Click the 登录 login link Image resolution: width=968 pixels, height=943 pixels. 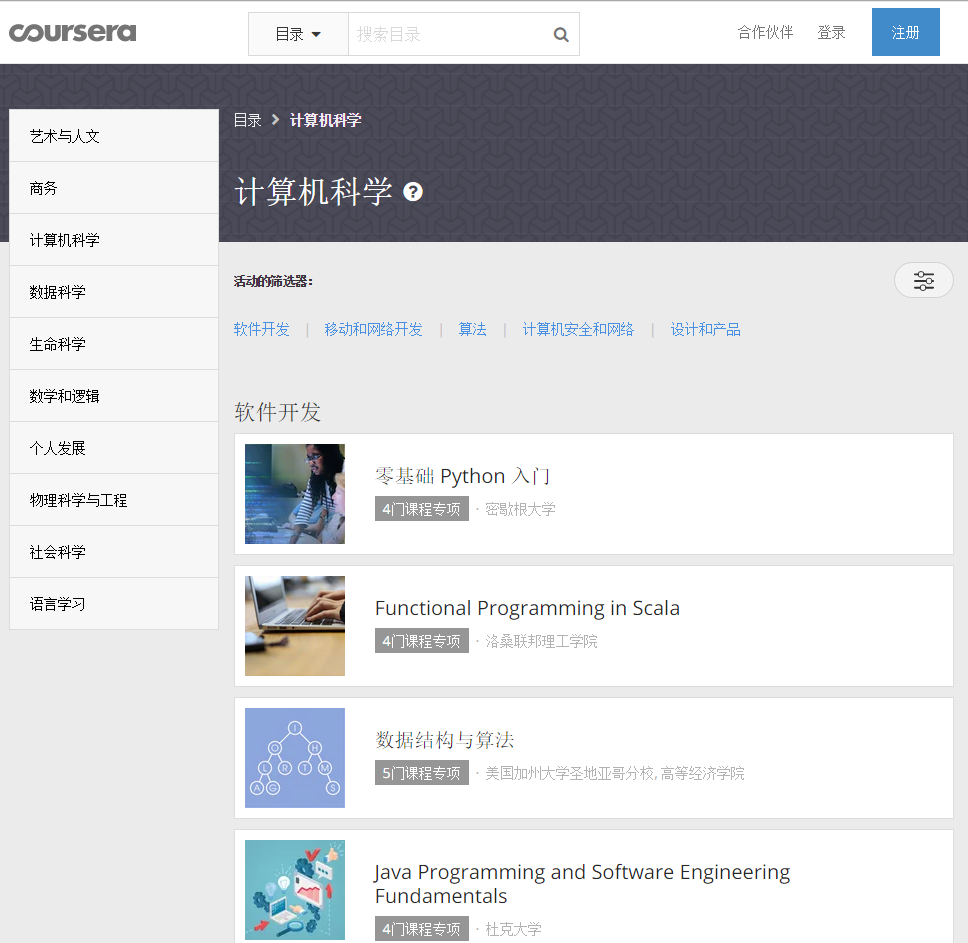pos(831,32)
